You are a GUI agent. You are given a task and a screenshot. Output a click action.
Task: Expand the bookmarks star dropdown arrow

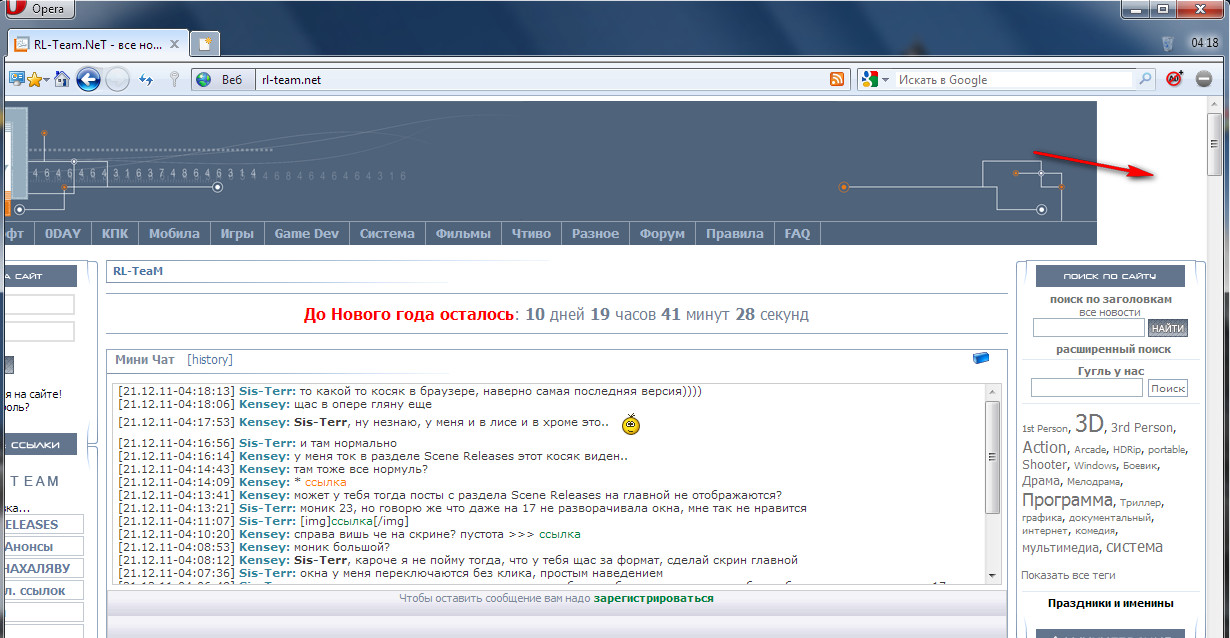coord(46,80)
